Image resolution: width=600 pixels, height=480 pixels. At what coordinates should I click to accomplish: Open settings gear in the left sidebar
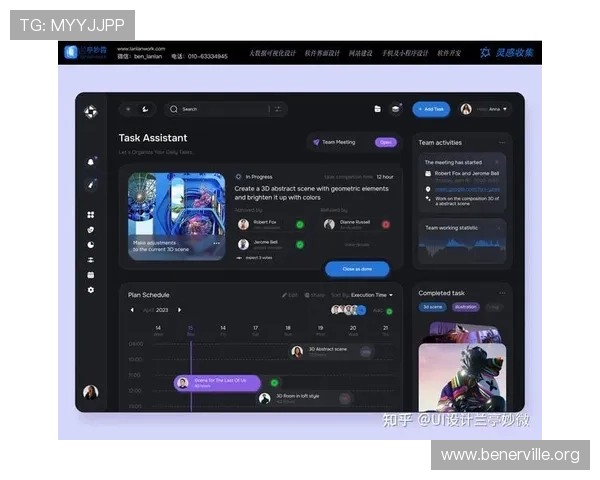[x=91, y=289]
